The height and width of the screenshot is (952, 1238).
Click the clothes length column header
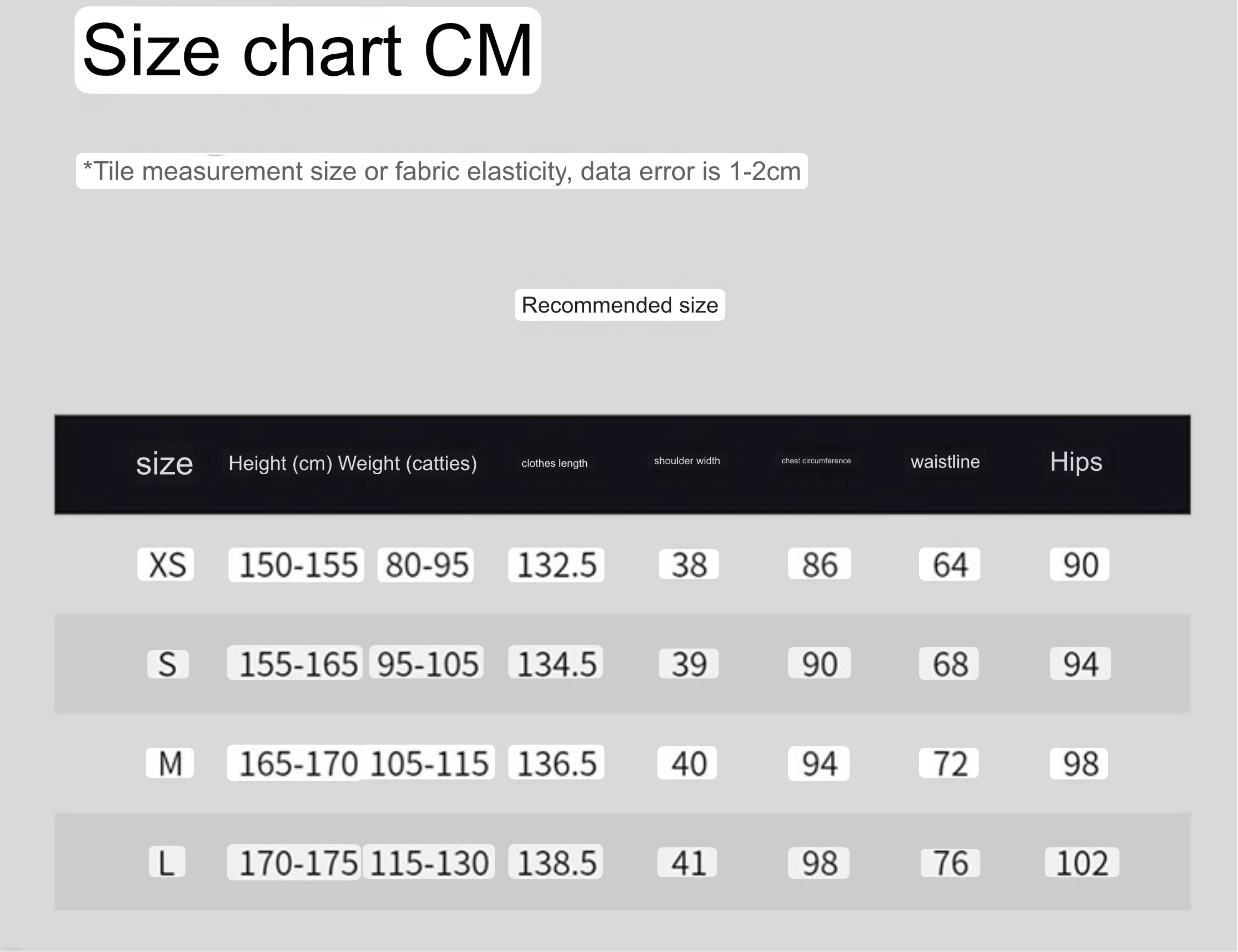554,463
